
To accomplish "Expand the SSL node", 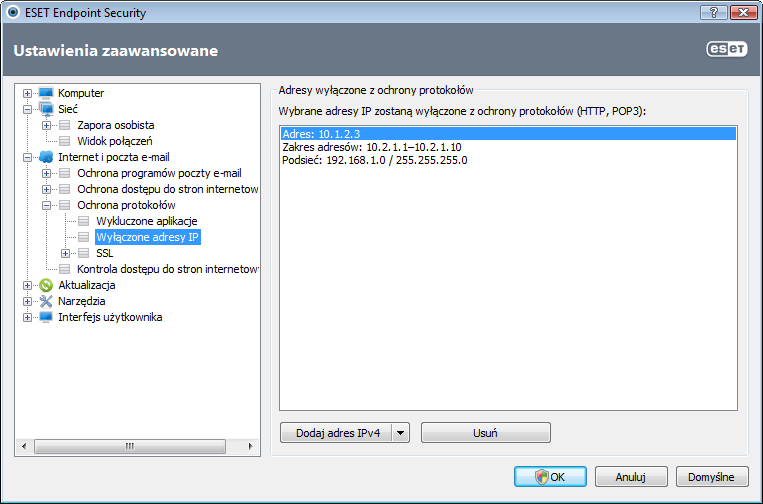I will (x=65, y=253).
